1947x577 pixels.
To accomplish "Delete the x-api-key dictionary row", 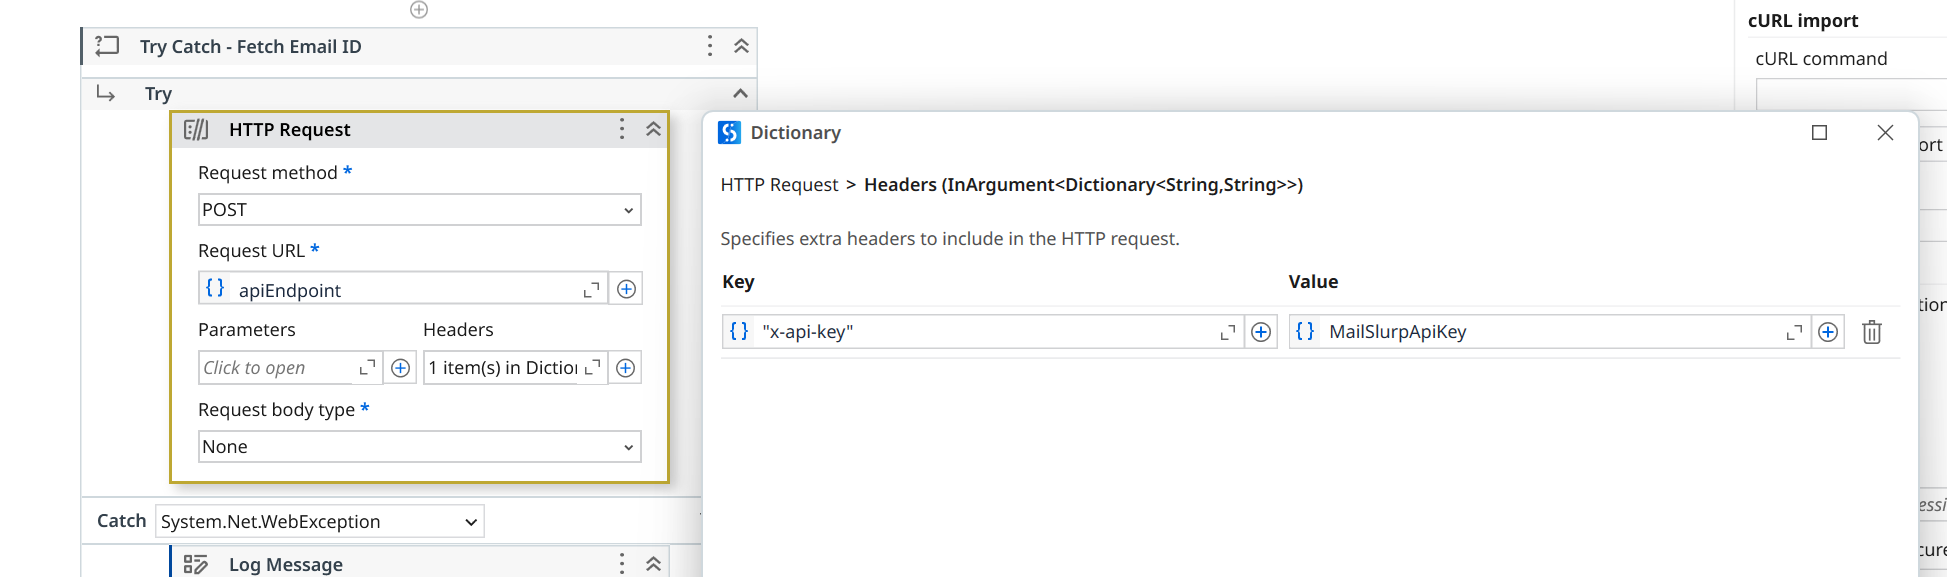I will [1871, 332].
